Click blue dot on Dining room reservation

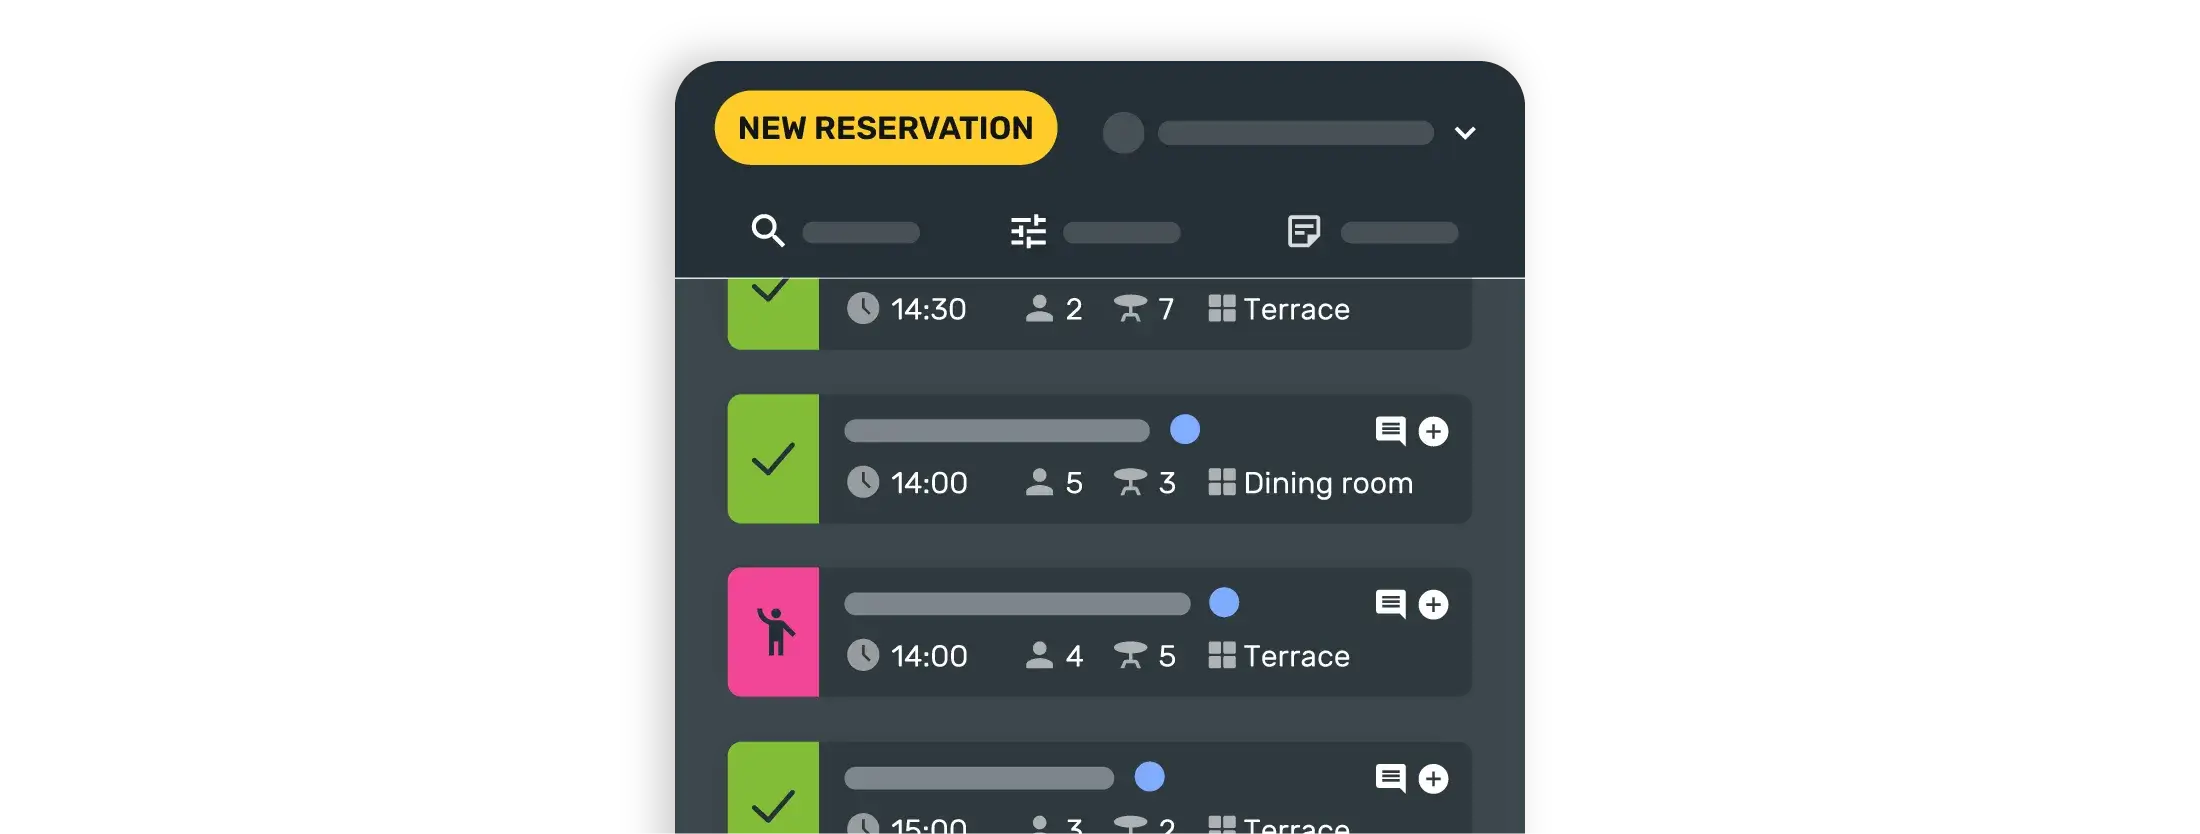tap(1185, 429)
